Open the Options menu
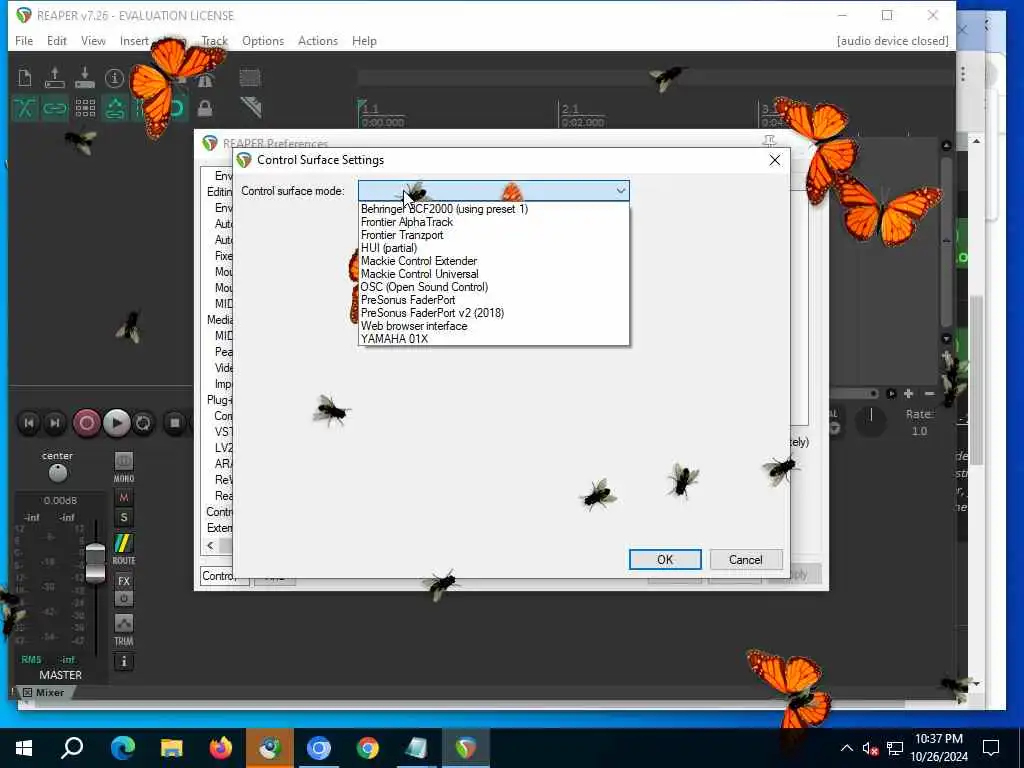Screen dimensions: 1024x768 point(263,40)
